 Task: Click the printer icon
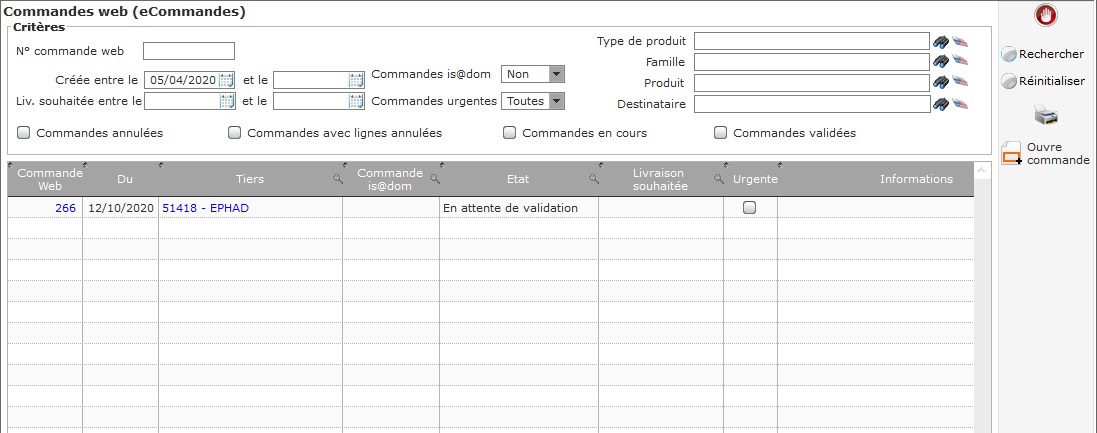[x=1046, y=114]
